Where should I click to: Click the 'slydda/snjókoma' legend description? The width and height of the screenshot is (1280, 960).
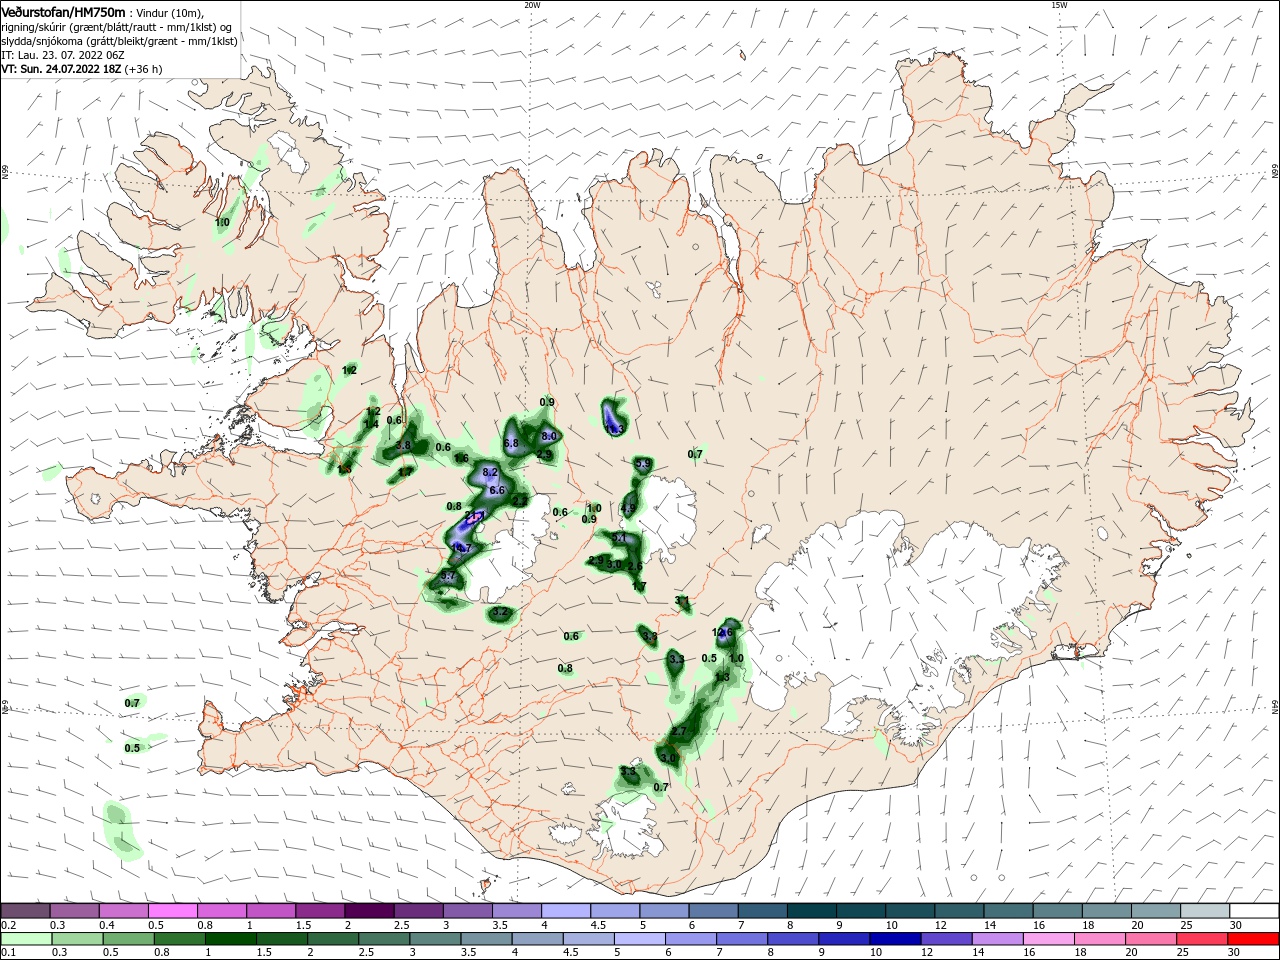40,41
